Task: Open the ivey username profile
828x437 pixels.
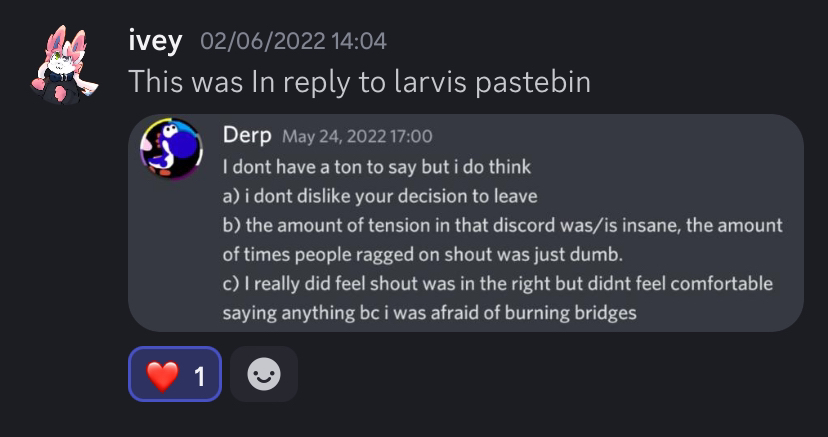Action: [155, 40]
